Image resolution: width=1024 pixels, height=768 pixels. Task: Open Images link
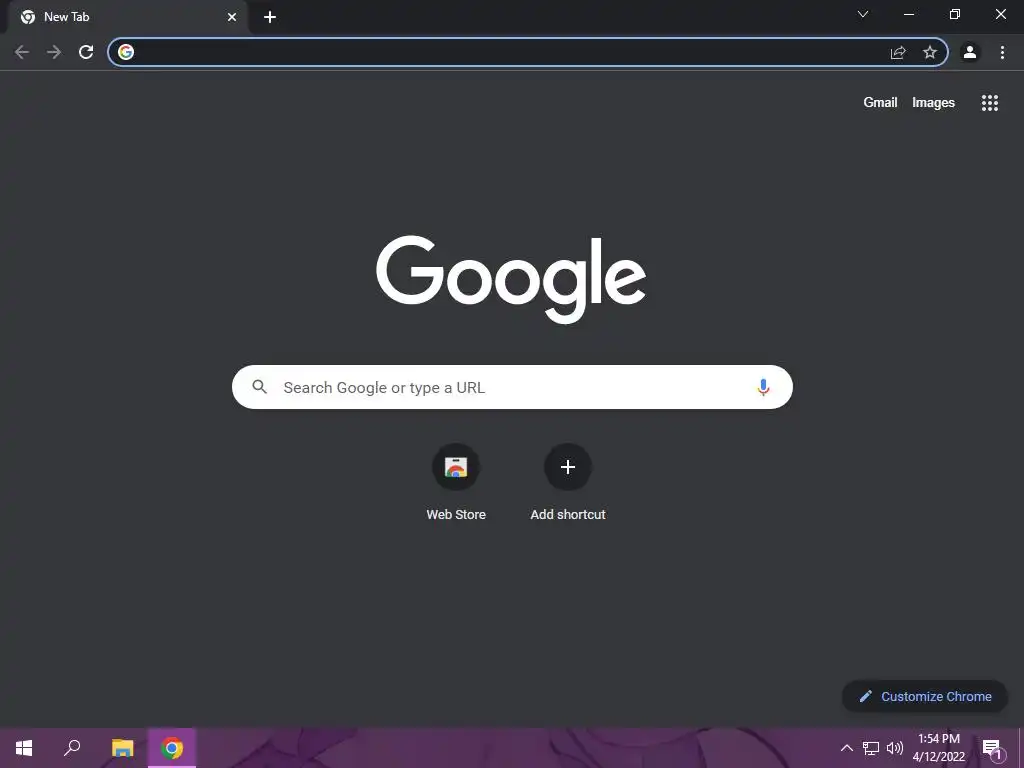pos(933,103)
